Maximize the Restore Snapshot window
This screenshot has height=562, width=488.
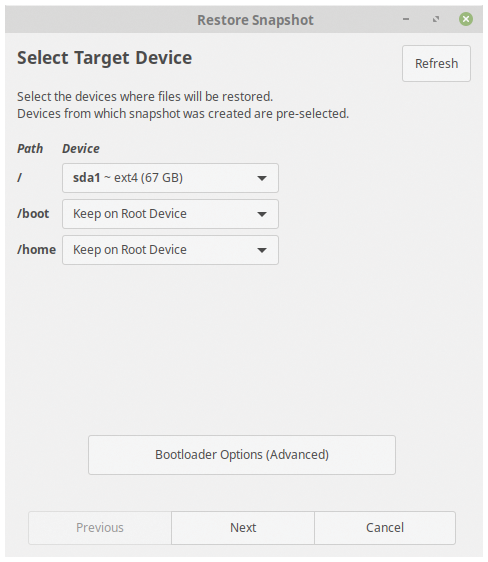pyautogui.click(x=436, y=19)
